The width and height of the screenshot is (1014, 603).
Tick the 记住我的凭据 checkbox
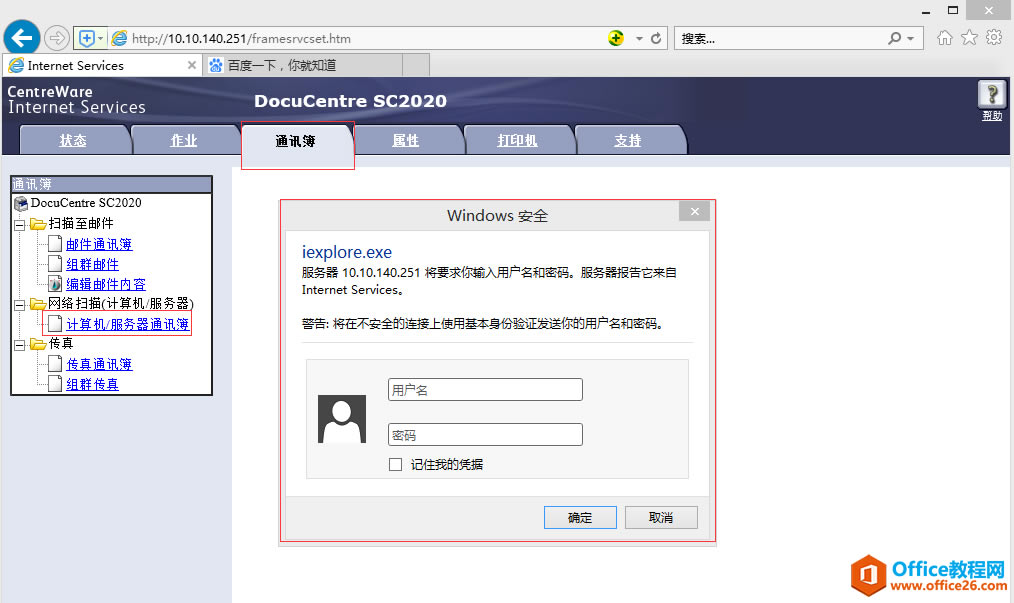[395, 465]
